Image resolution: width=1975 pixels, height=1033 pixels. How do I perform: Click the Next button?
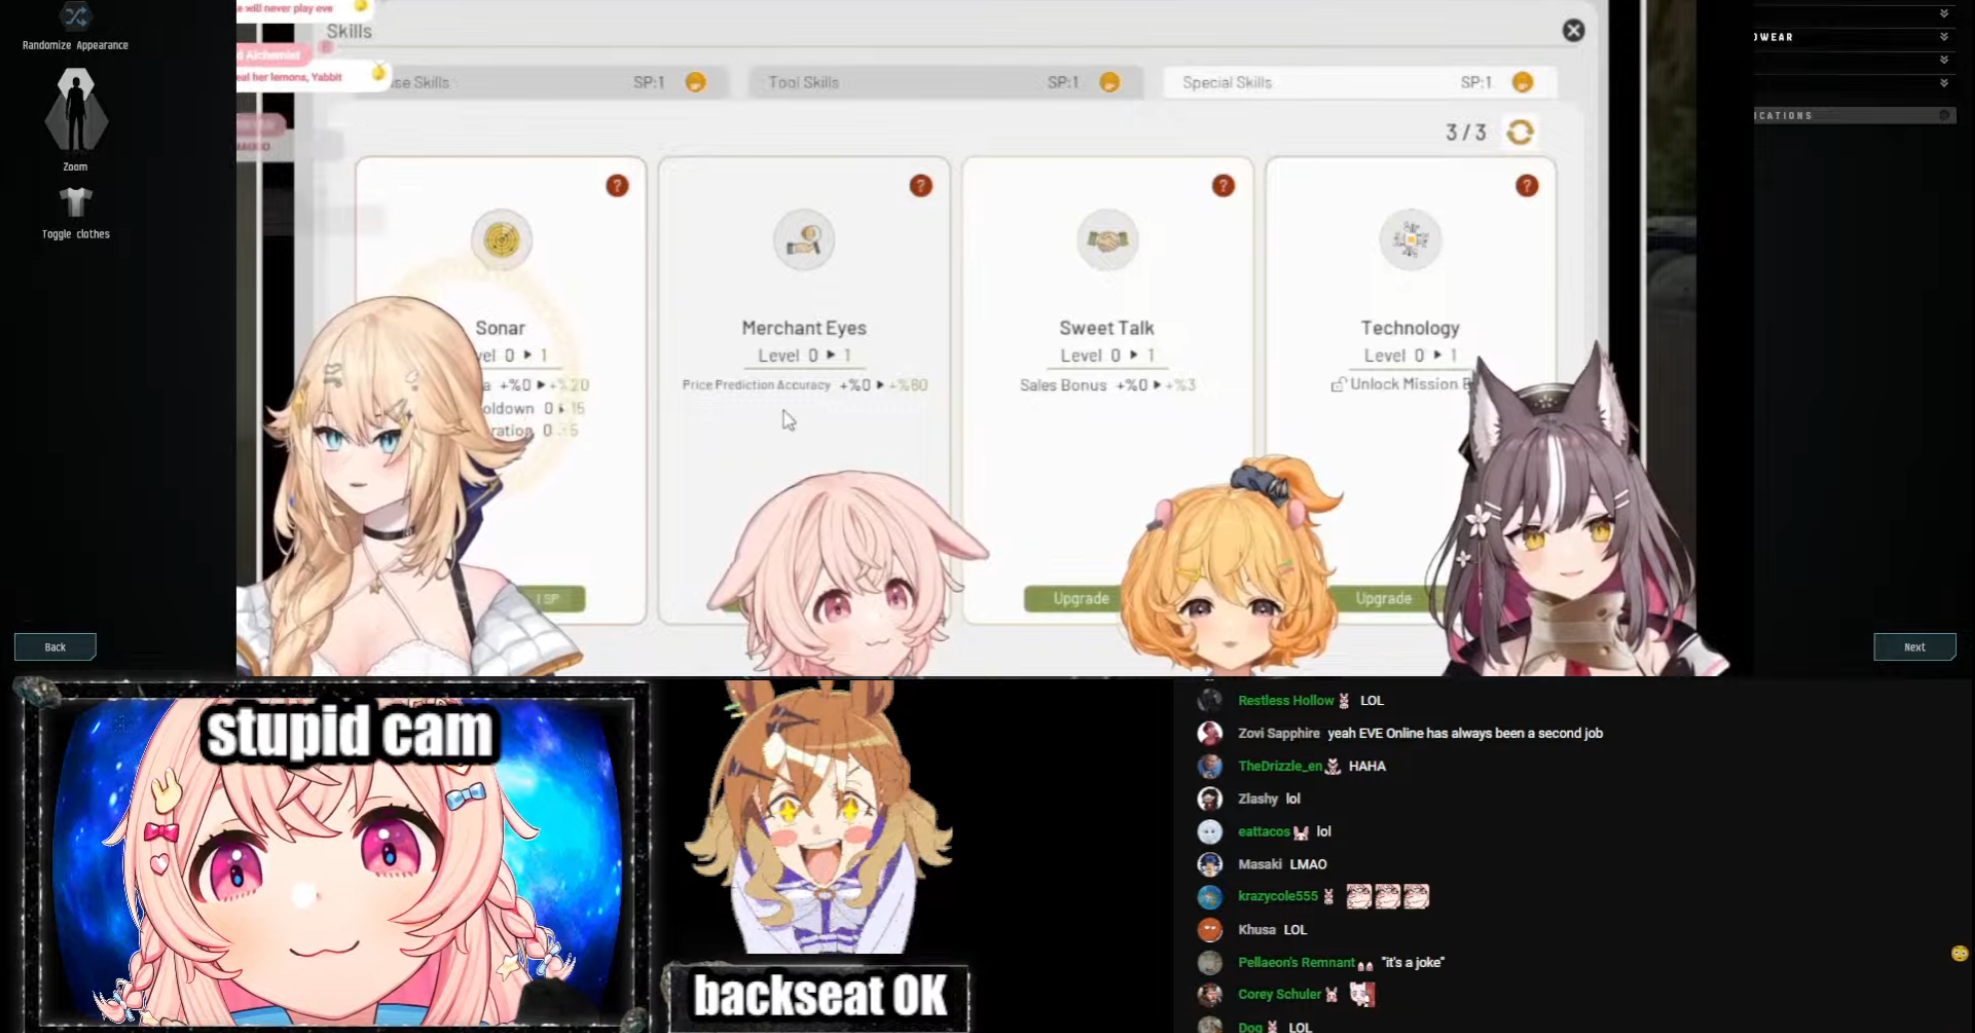tap(1914, 647)
